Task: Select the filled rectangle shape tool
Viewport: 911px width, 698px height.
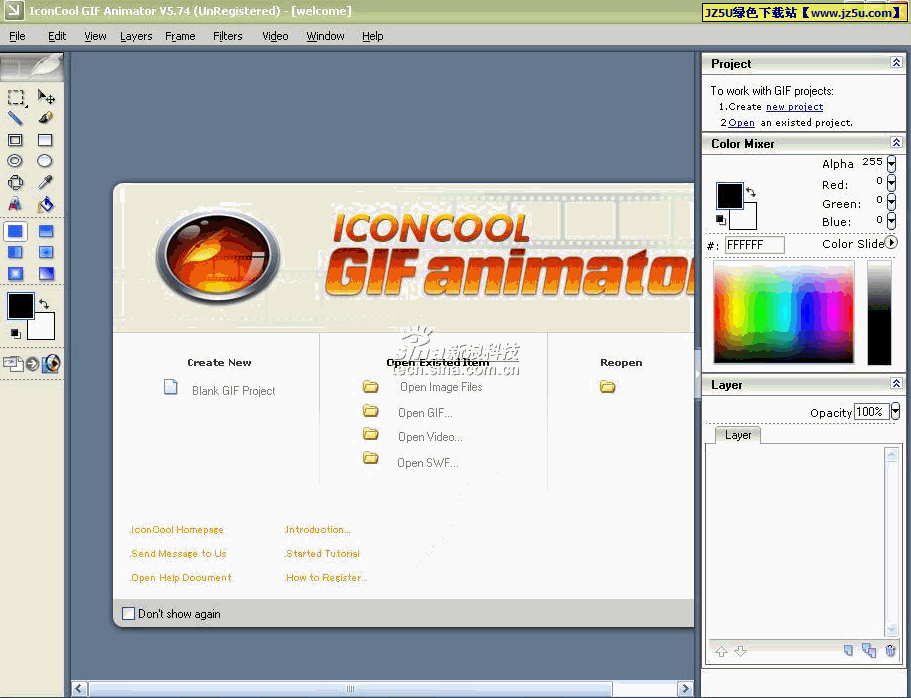Action: 45,140
